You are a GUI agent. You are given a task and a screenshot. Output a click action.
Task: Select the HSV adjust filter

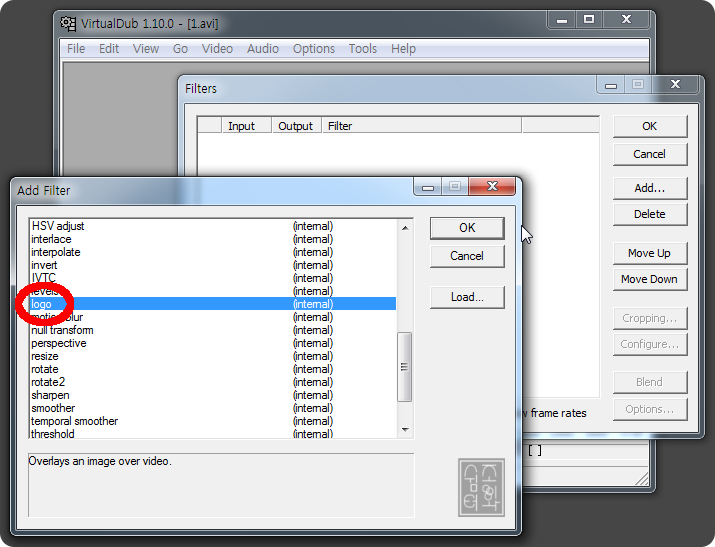pyautogui.click(x=213, y=226)
